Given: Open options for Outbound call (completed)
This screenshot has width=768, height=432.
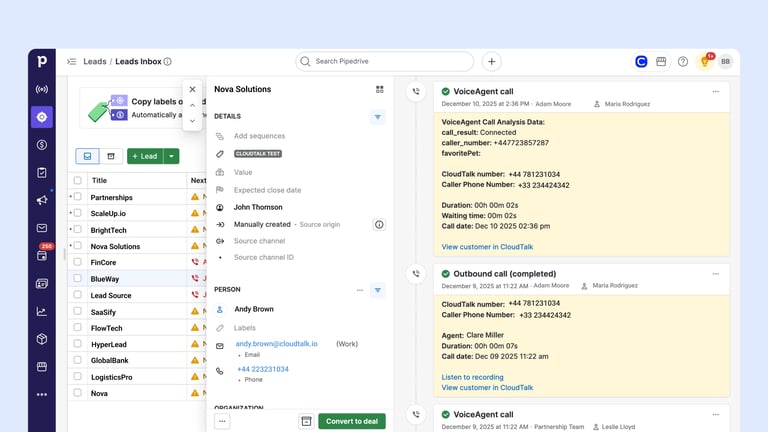Looking at the screenshot, I should [716, 274].
